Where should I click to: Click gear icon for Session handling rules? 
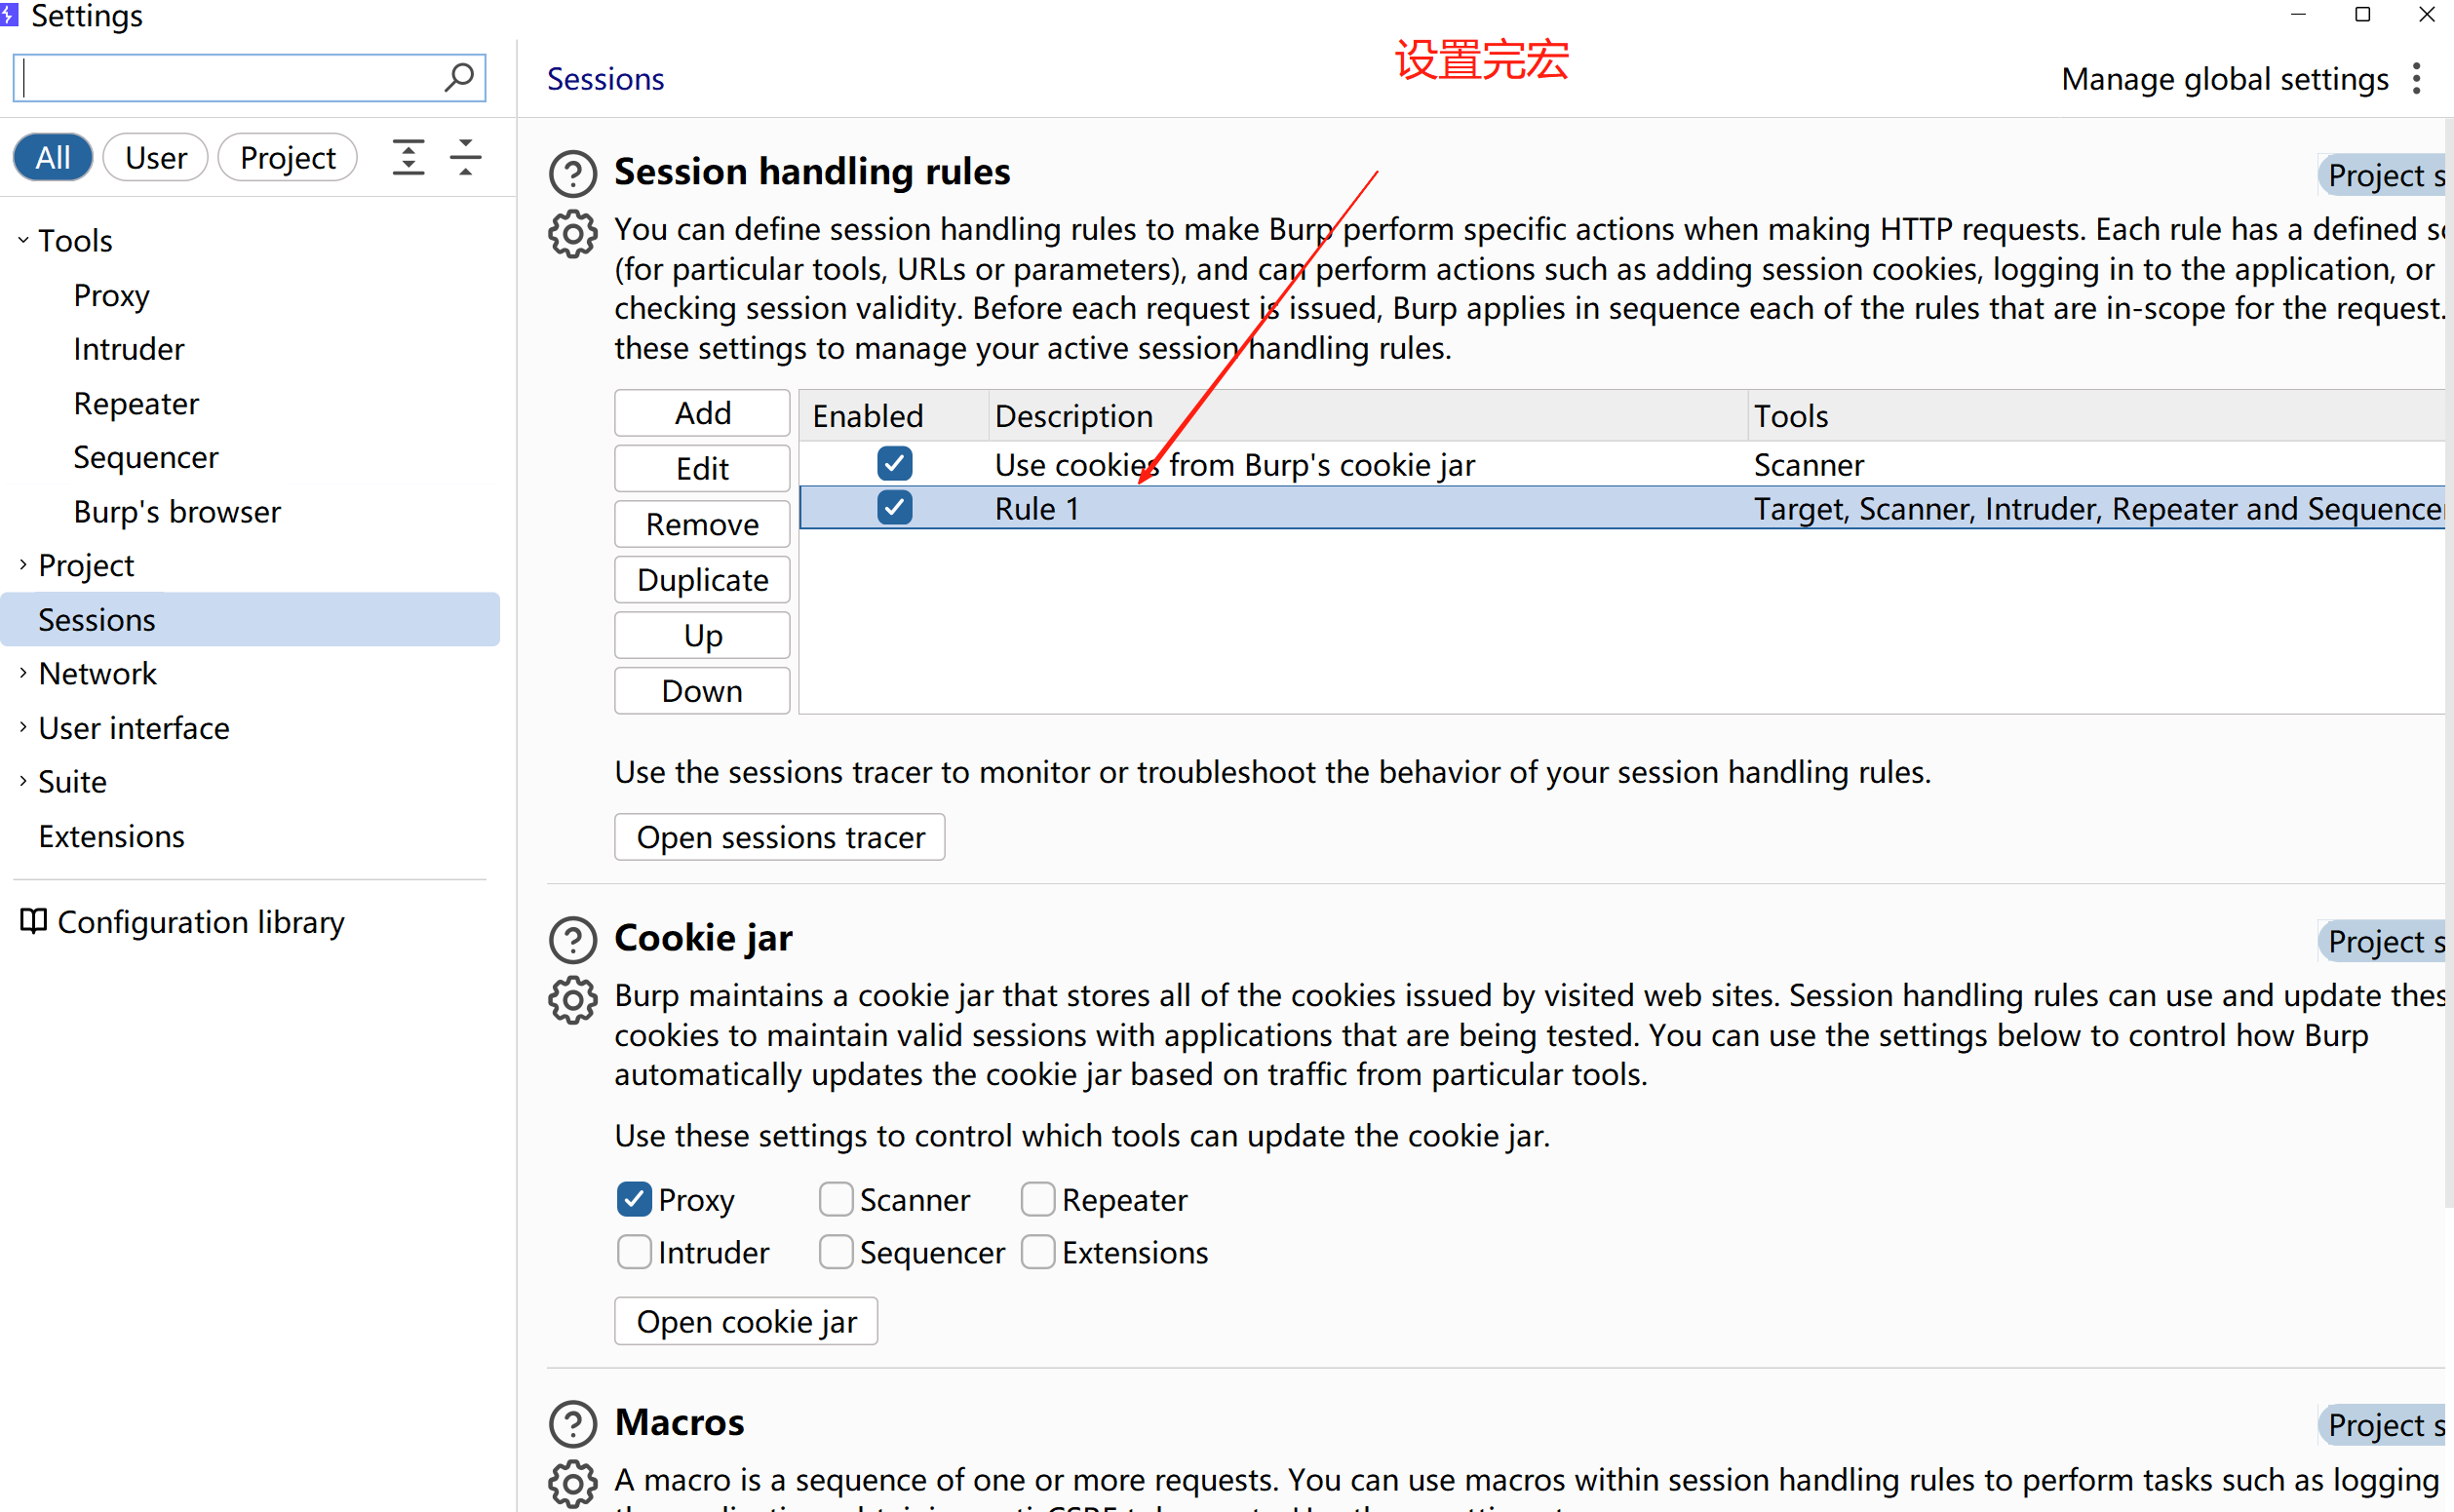[x=573, y=234]
